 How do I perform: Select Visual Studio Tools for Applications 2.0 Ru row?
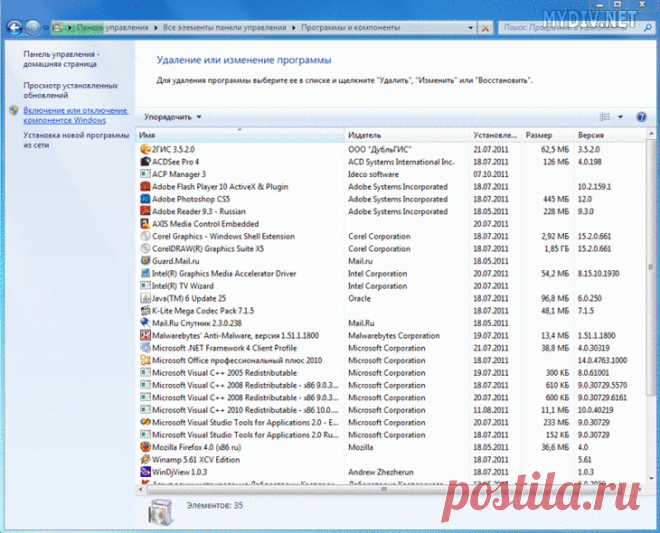(245, 435)
